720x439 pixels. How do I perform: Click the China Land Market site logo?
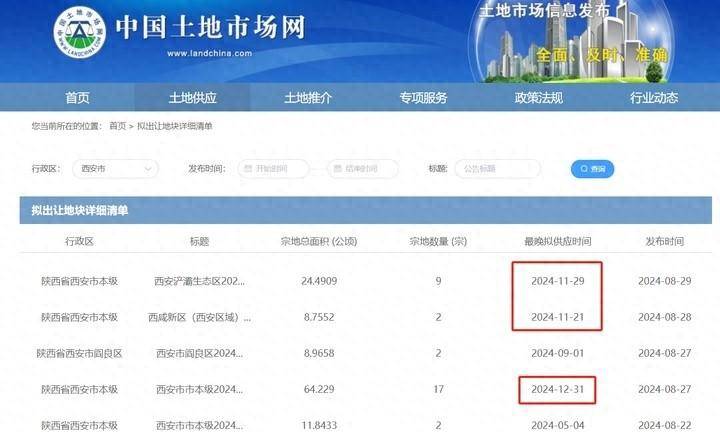coord(80,32)
